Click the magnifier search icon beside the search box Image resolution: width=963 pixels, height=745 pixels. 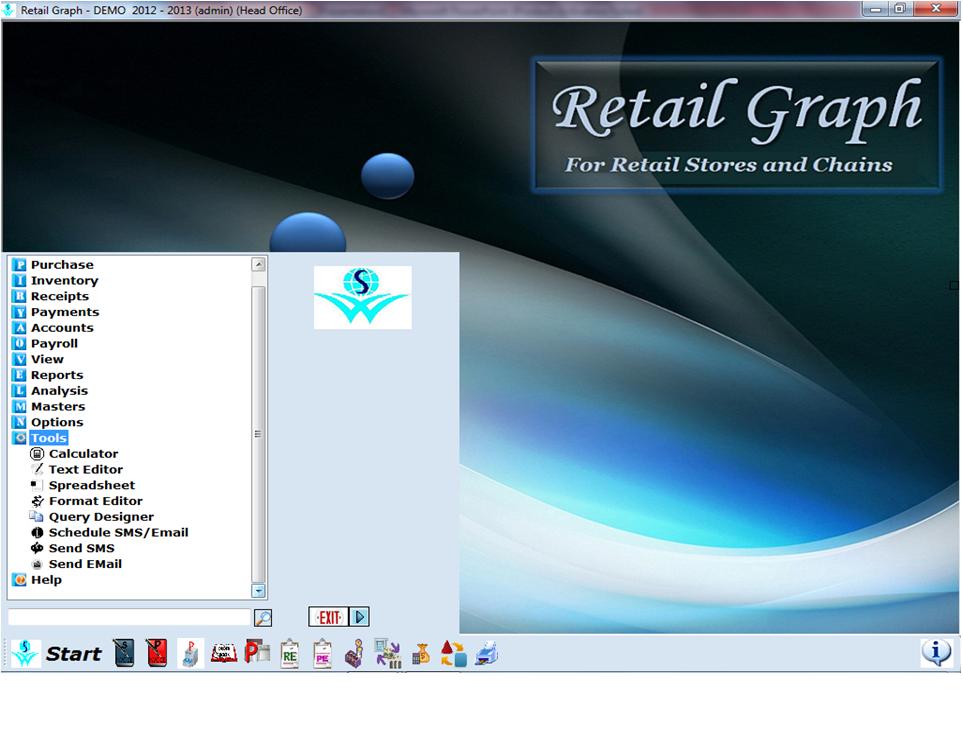(263, 618)
